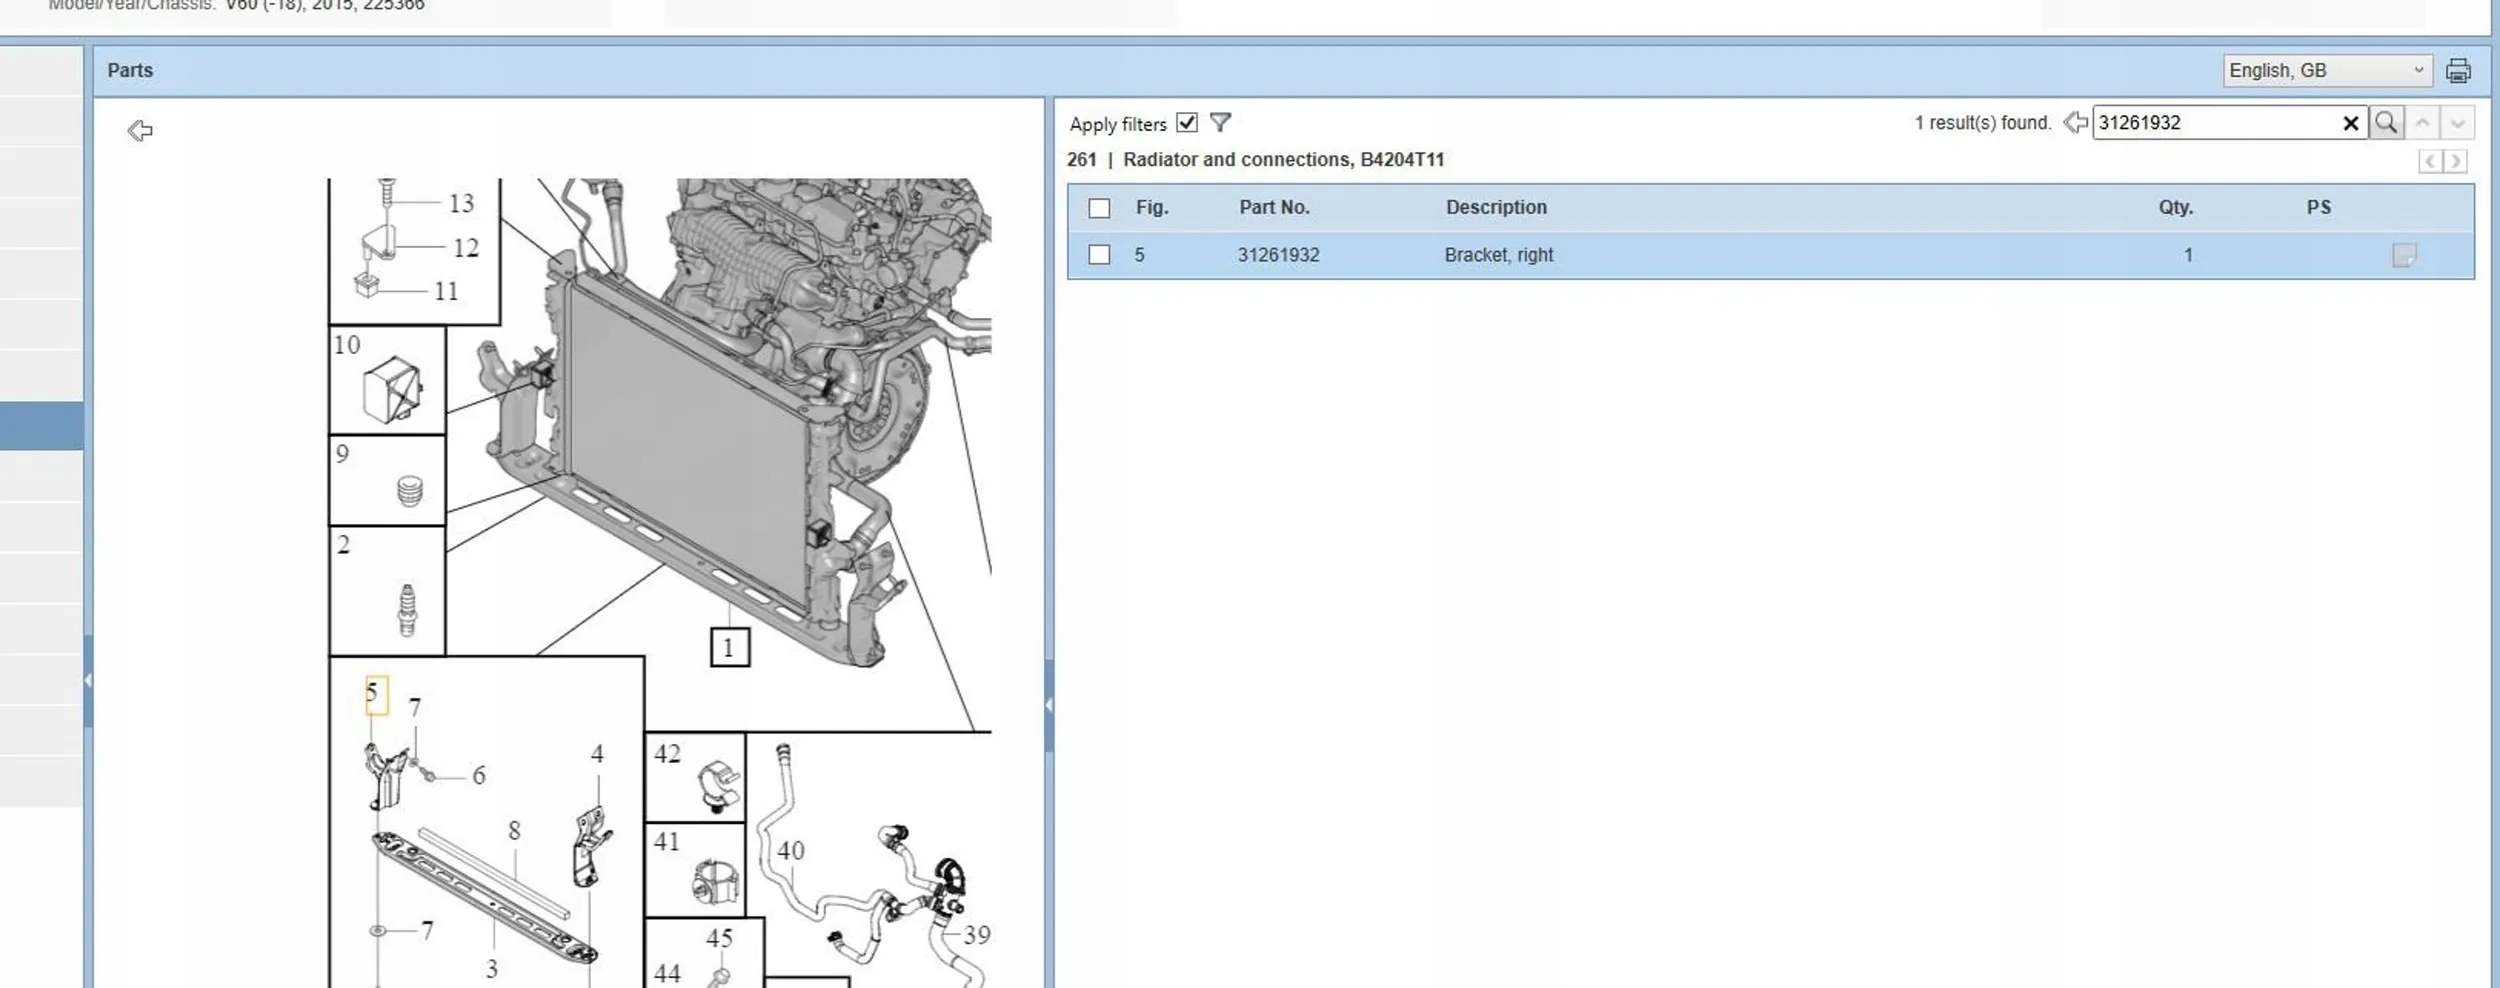Go to previous parts section arrow
Image resolution: width=2500 pixels, height=988 pixels.
2430,161
